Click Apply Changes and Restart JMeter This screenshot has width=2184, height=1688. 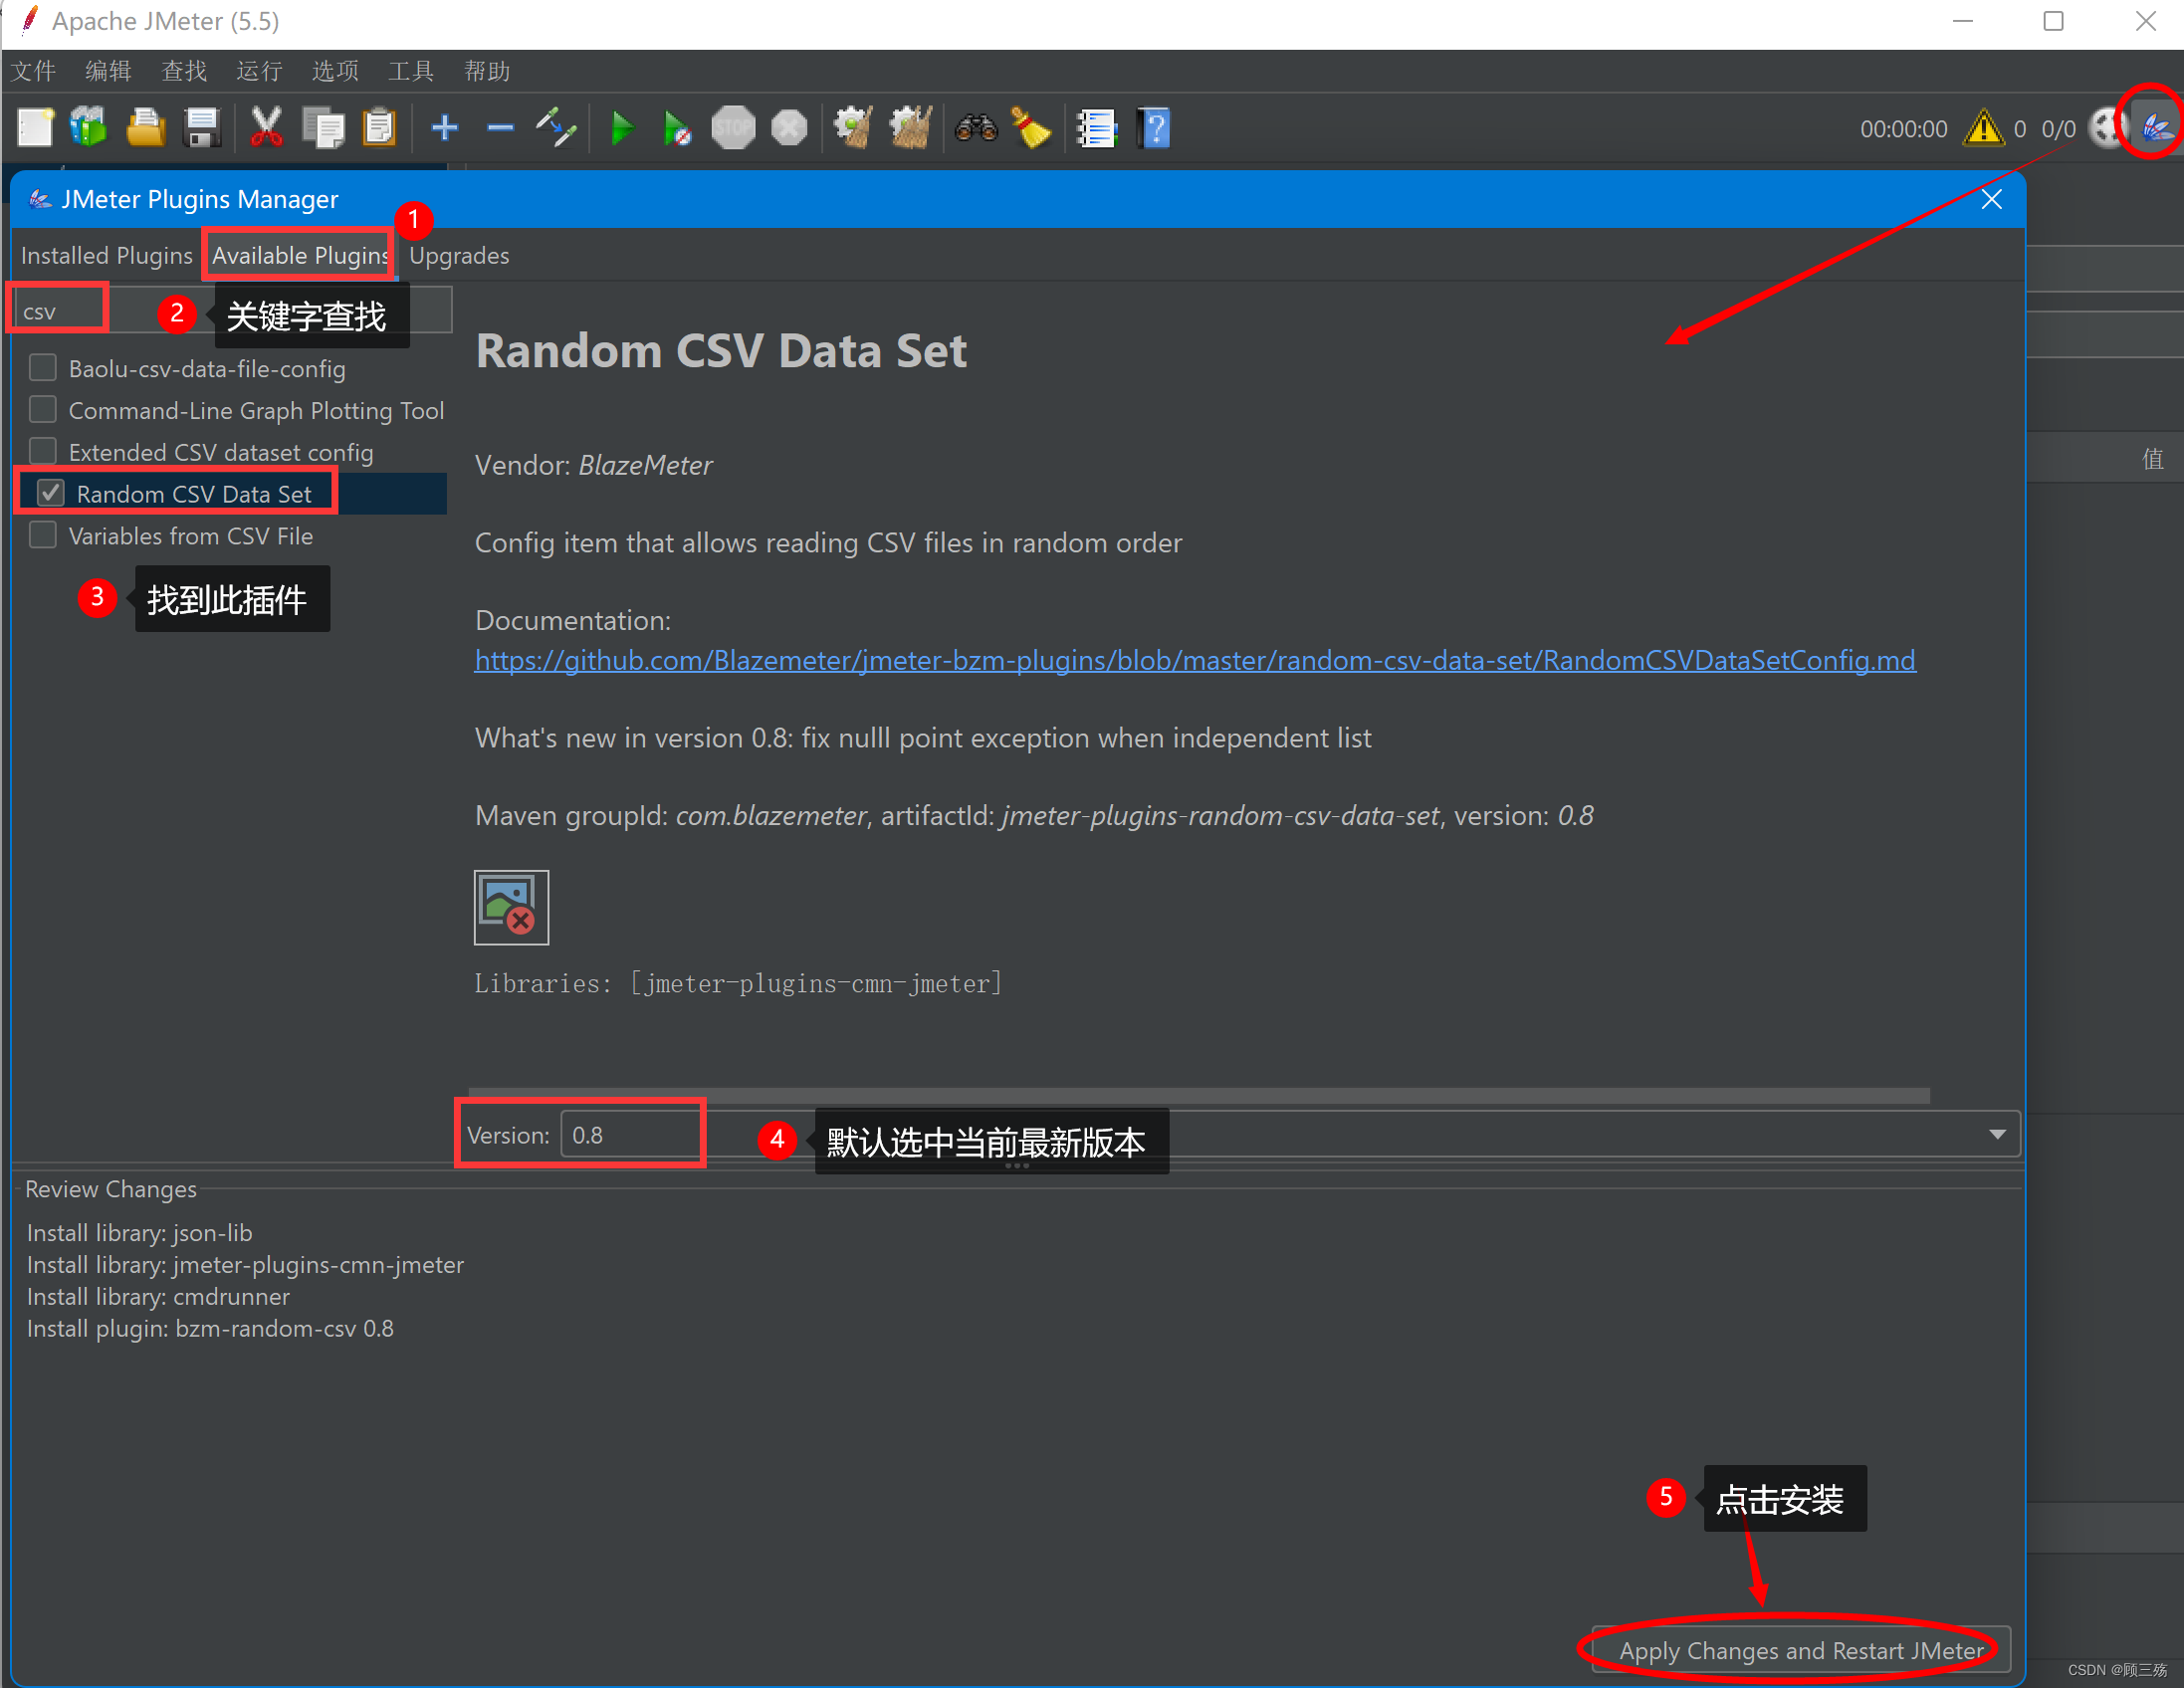click(1801, 1651)
